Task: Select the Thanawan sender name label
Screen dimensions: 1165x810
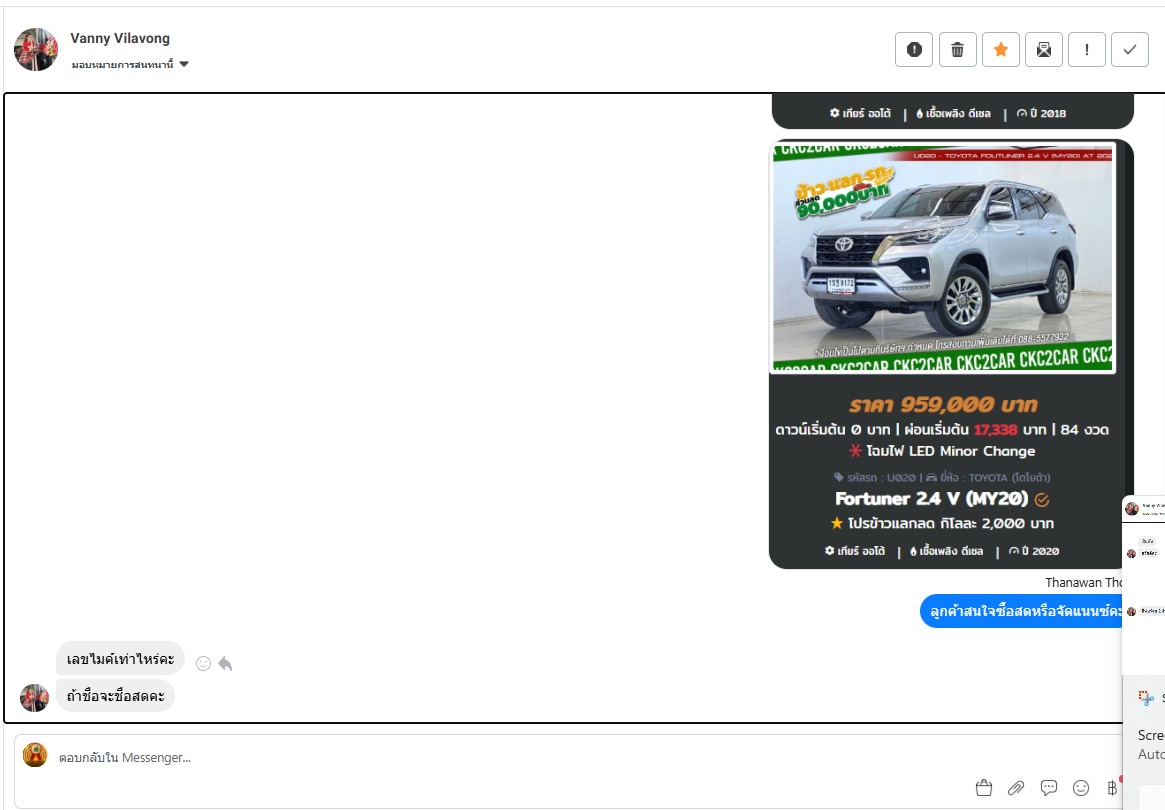Action: [1083, 583]
